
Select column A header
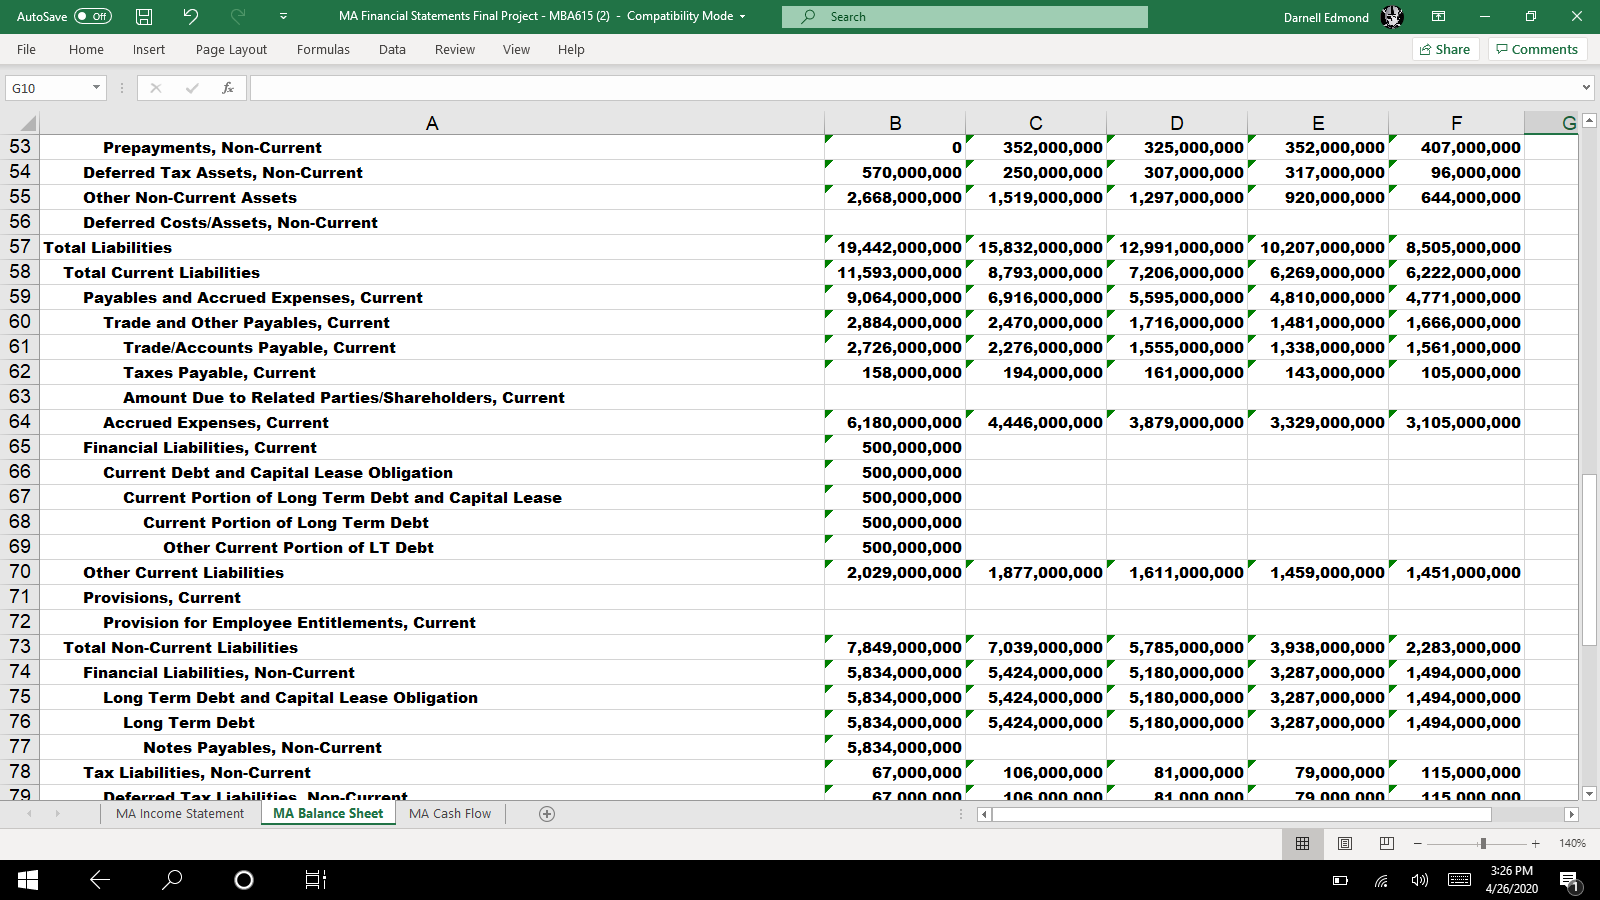pyautogui.click(x=432, y=123)
